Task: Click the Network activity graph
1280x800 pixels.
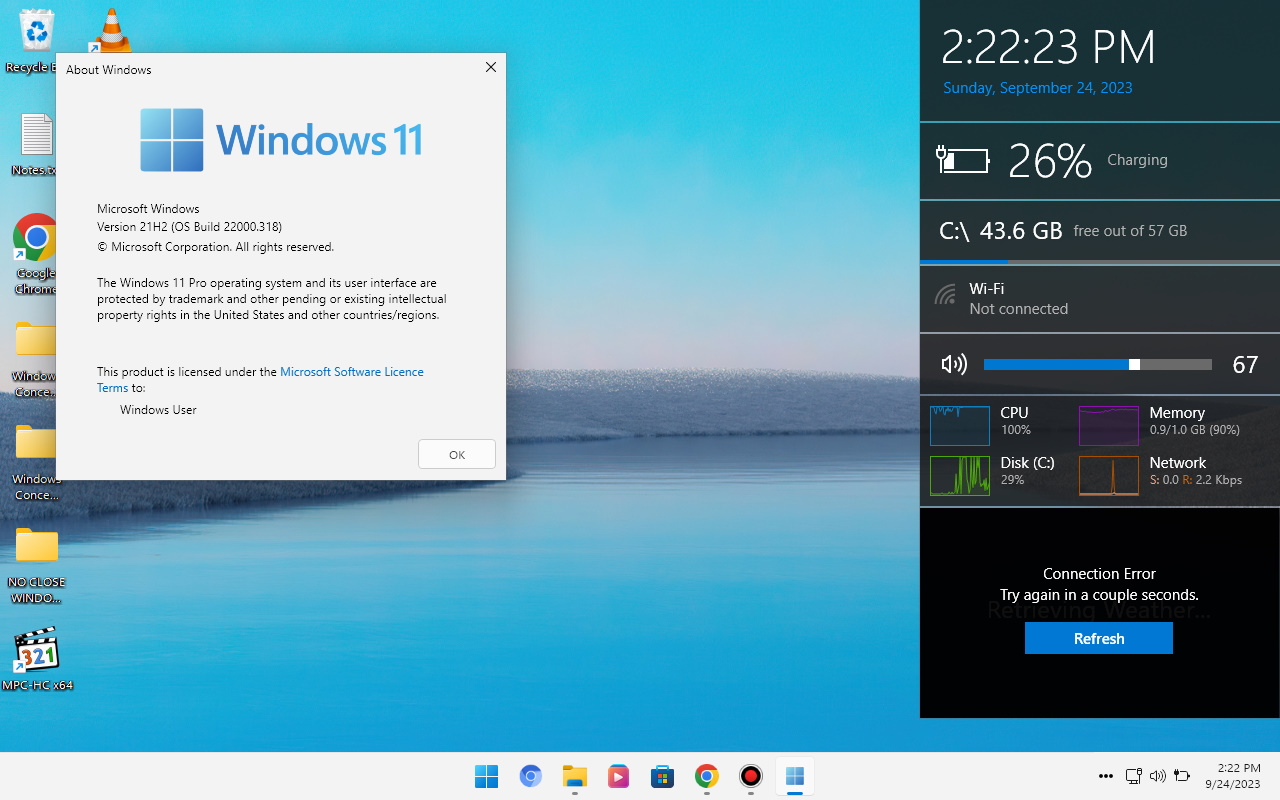Action: [x=1108, y=476]
